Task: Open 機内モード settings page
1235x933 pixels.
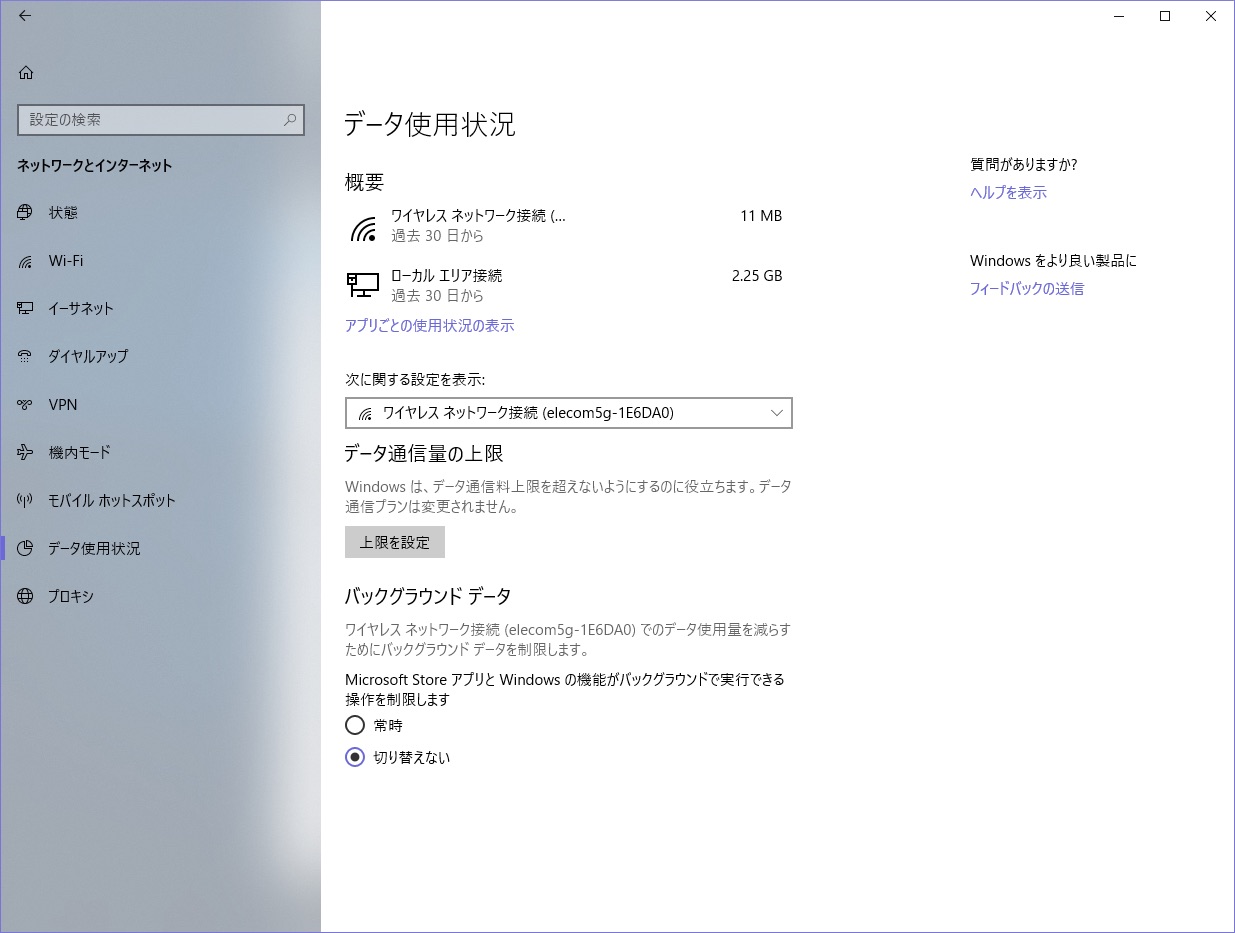Action: click(x=160, y=453)
